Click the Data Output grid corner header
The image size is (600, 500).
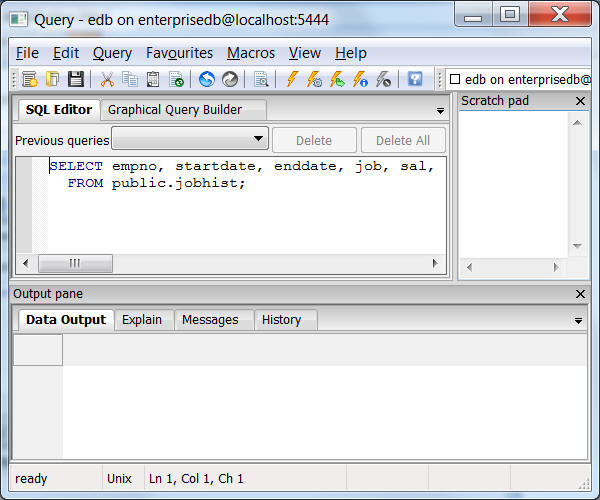(38, 350)
